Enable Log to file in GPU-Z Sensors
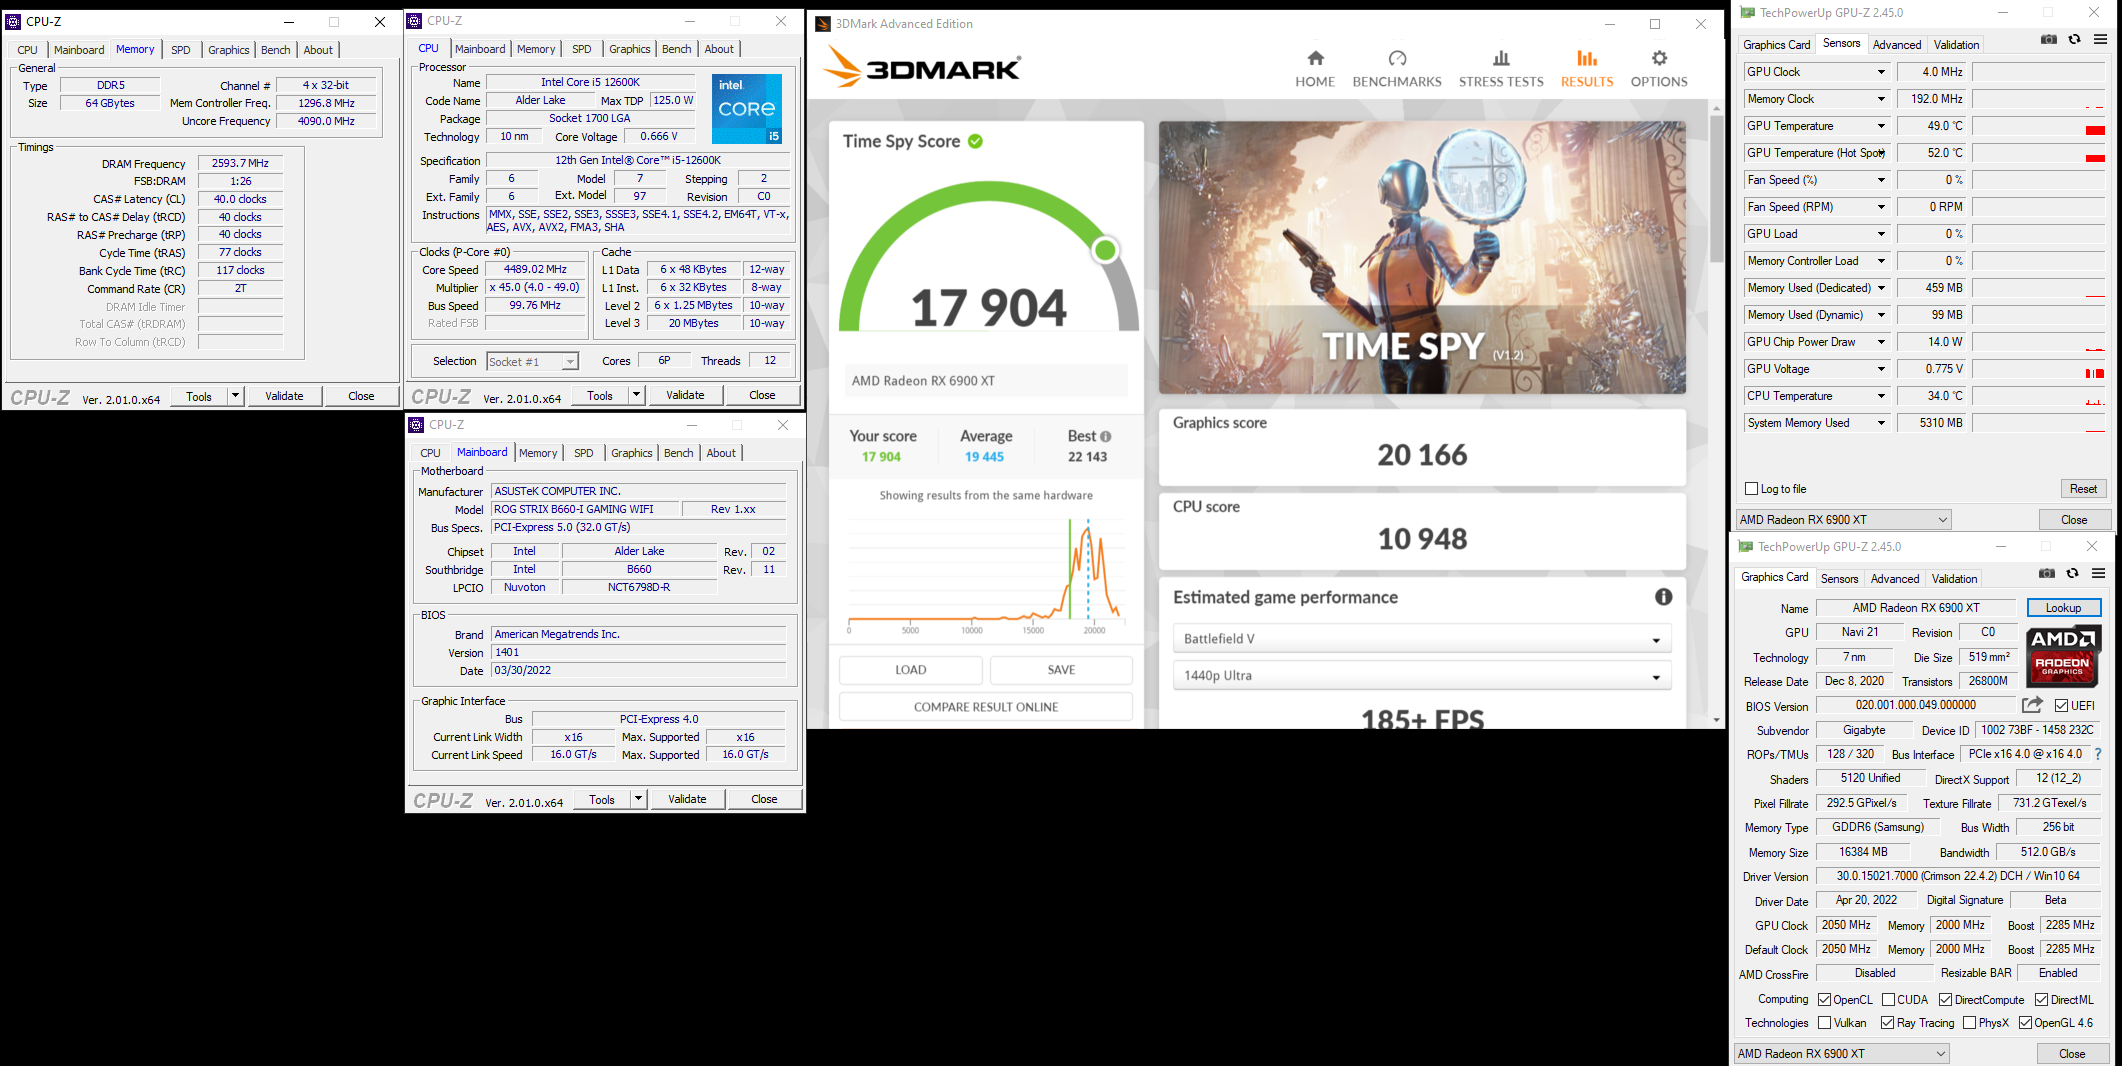The image size is (2122, 1066). coord(1751,489)
